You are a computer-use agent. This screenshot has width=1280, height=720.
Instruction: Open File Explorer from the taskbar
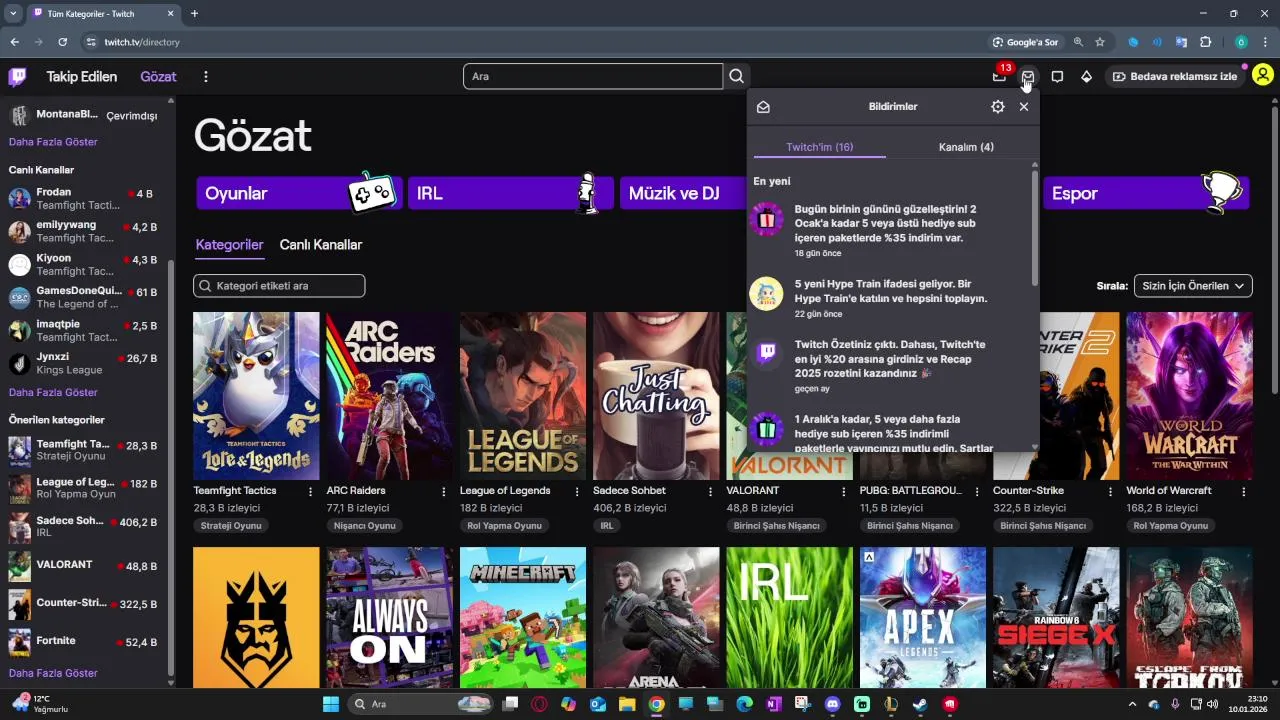click(627, 704)
